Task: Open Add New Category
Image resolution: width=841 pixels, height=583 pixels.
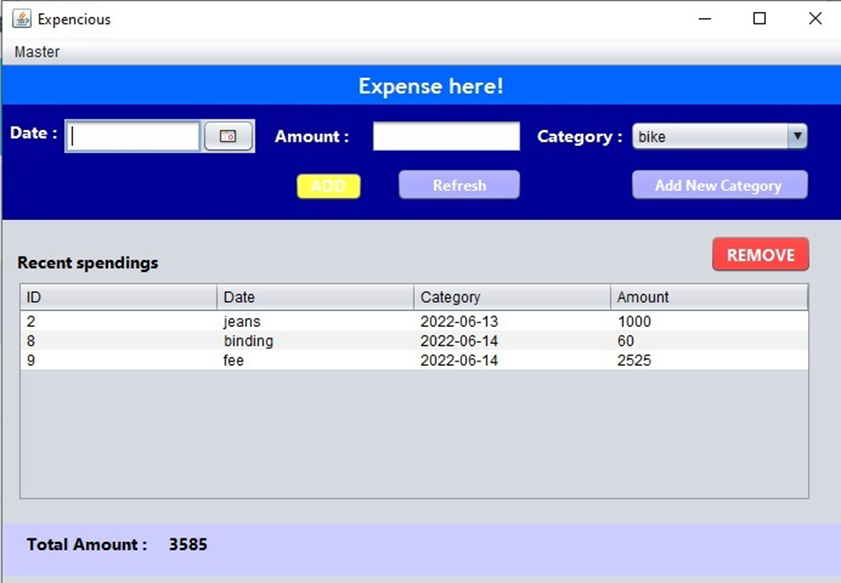Action: point(719,185)
